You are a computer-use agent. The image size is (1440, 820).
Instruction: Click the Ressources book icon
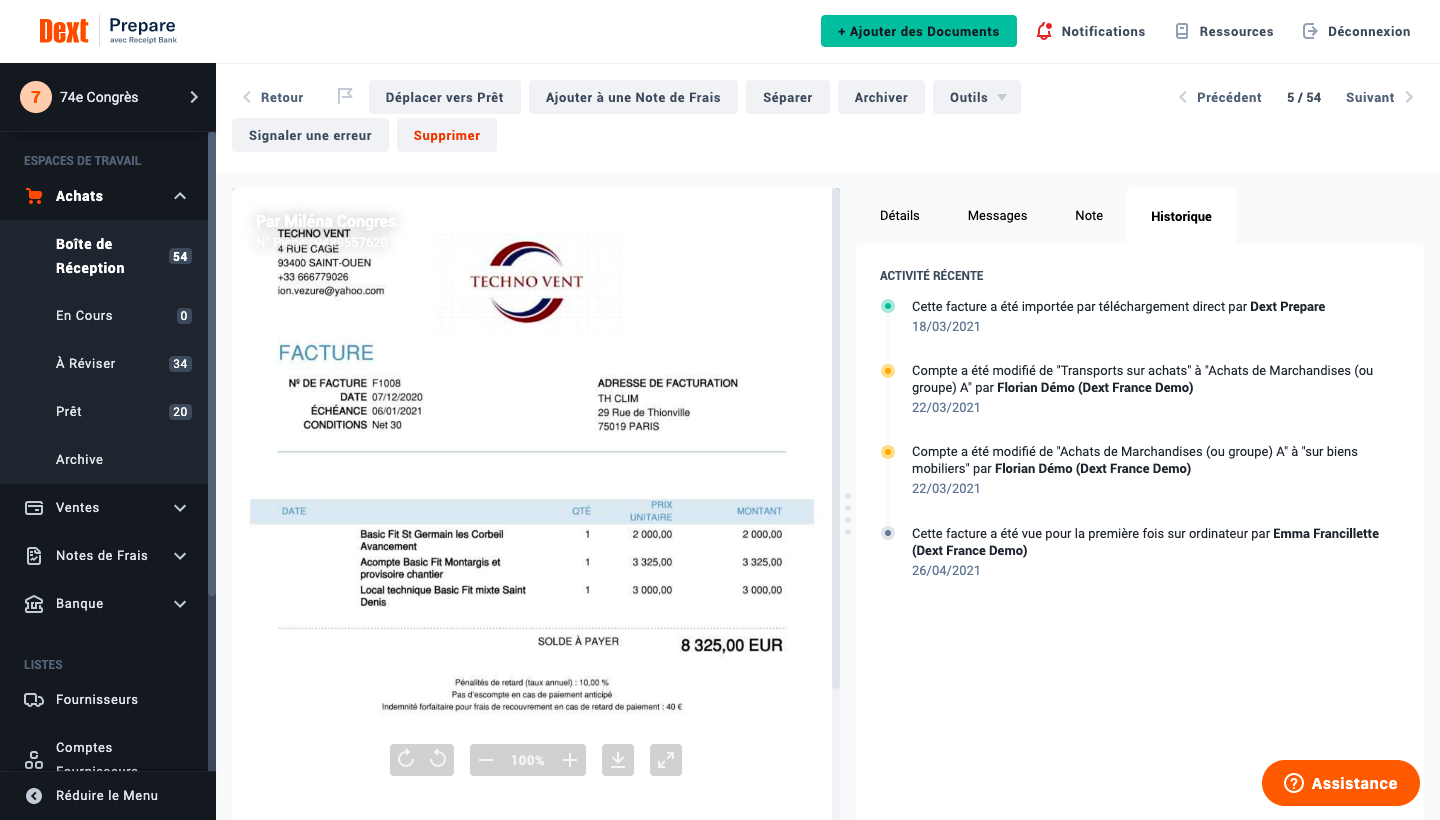click(1182, 31)
